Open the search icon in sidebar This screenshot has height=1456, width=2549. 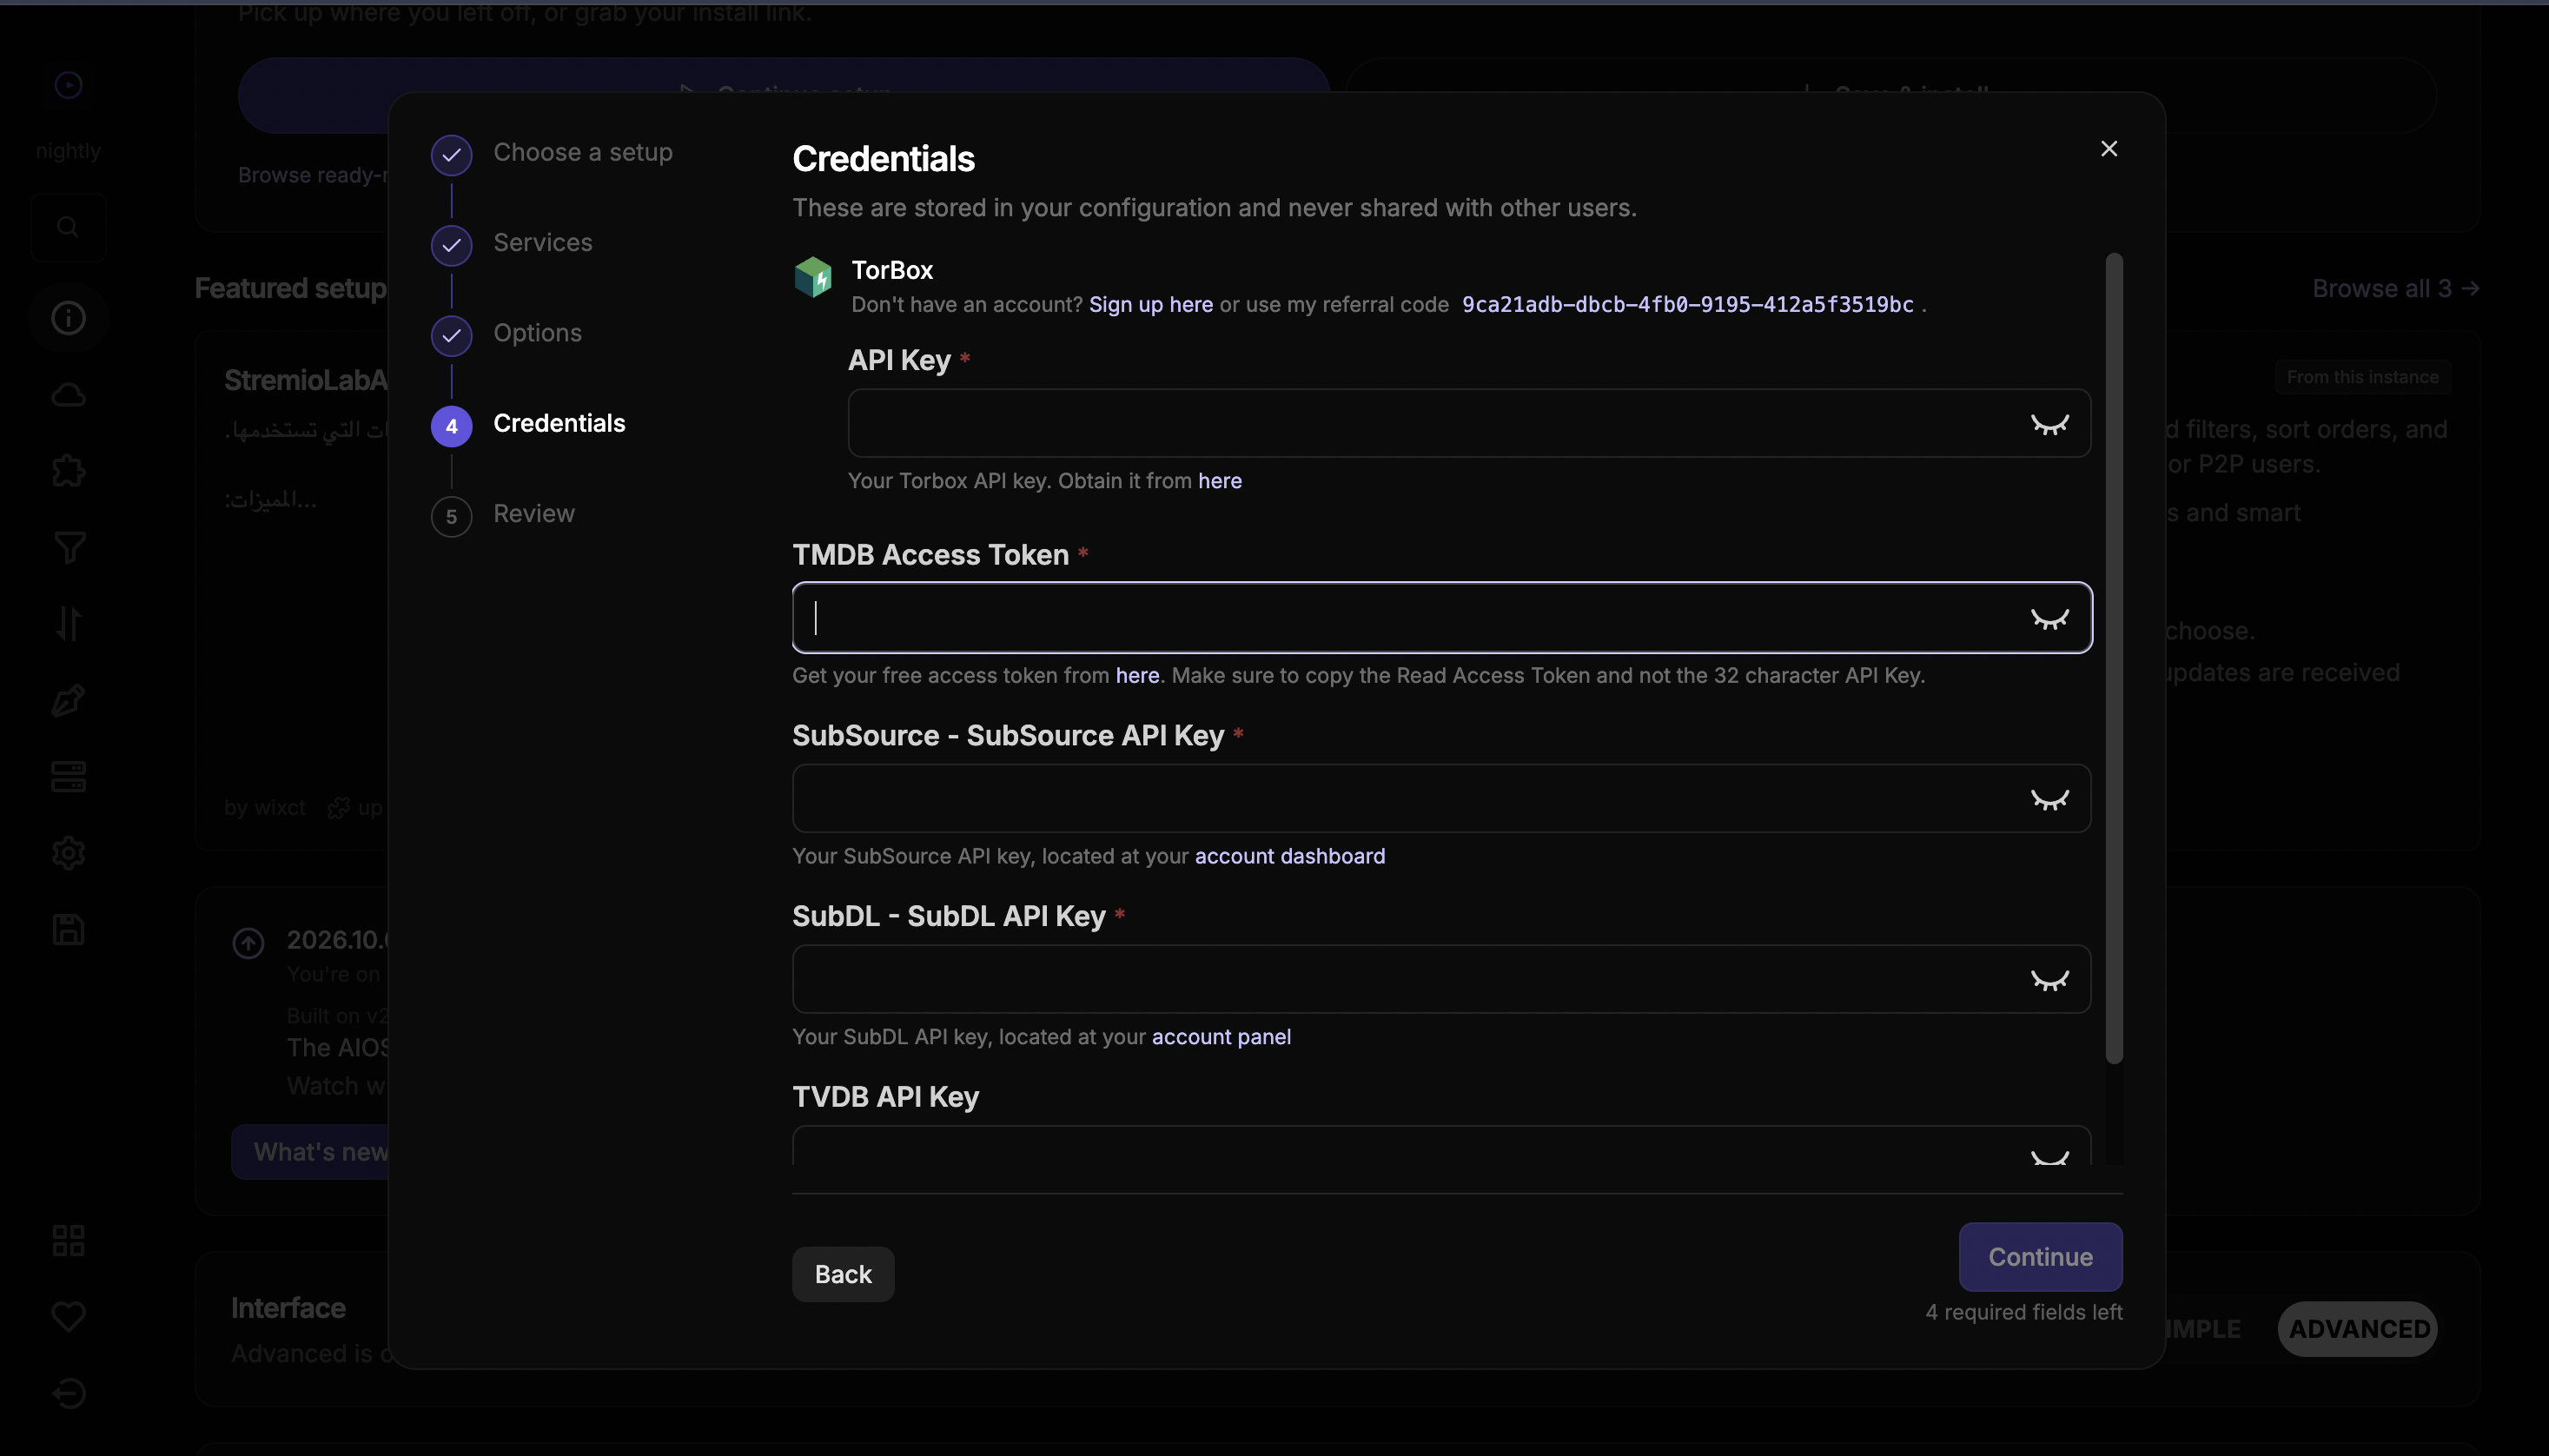68,227
